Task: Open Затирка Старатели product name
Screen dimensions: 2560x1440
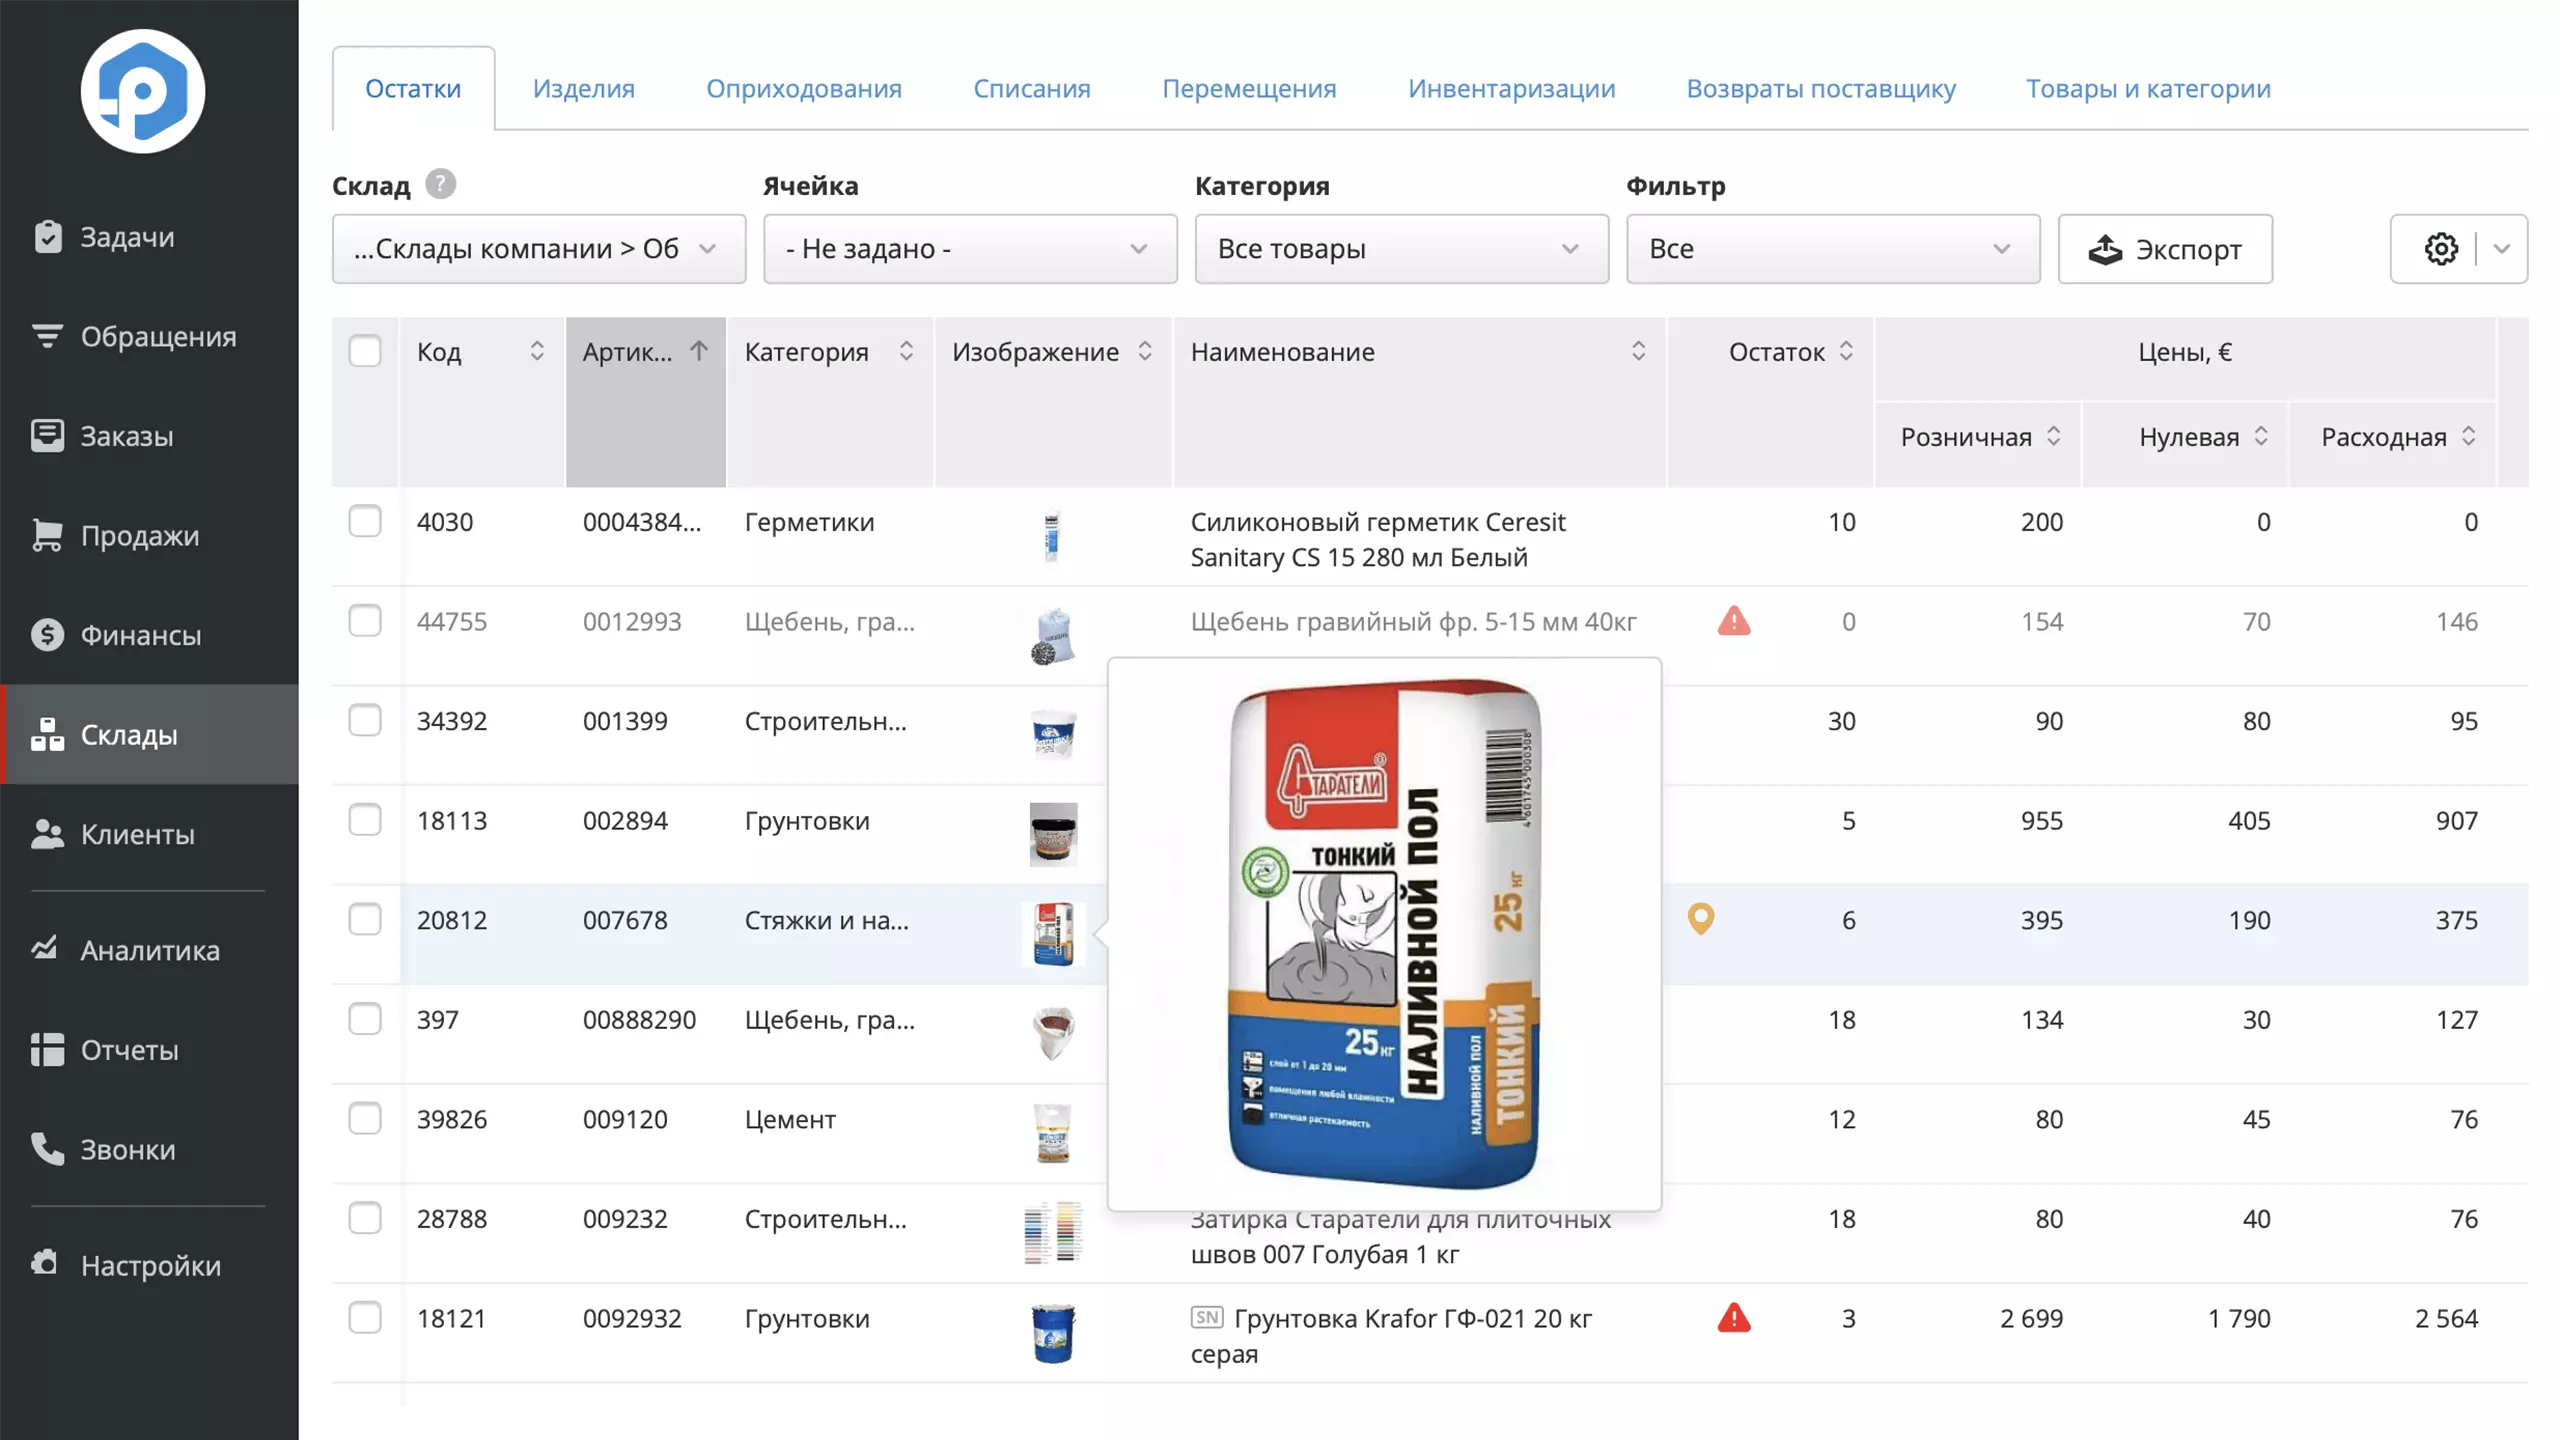Action: coord(1400,1236)
